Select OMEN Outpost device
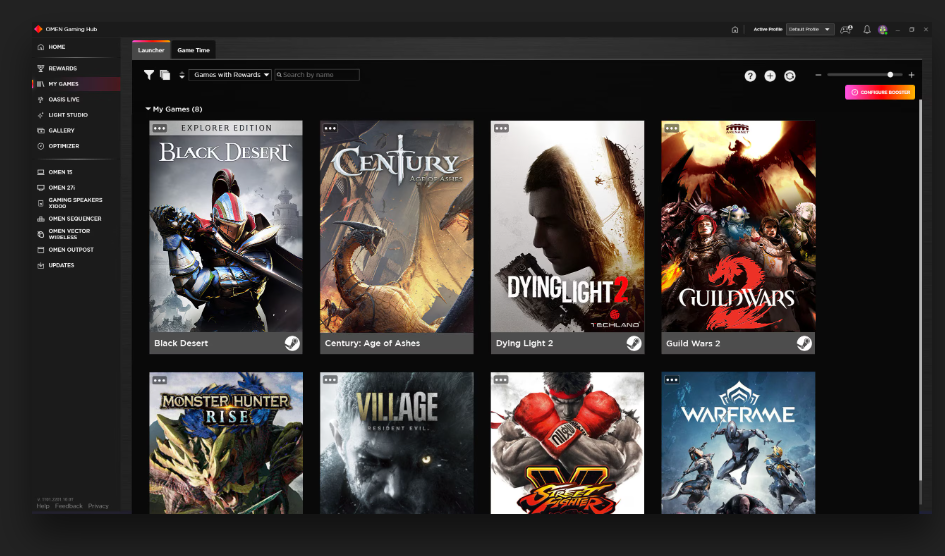Viewport: 945px width, 556px height. point(65,250)
